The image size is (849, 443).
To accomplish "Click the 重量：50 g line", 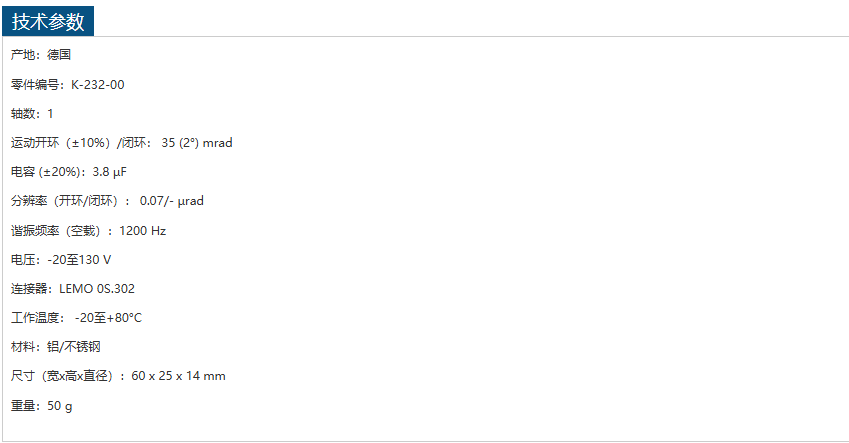I will tap(42, 406).
